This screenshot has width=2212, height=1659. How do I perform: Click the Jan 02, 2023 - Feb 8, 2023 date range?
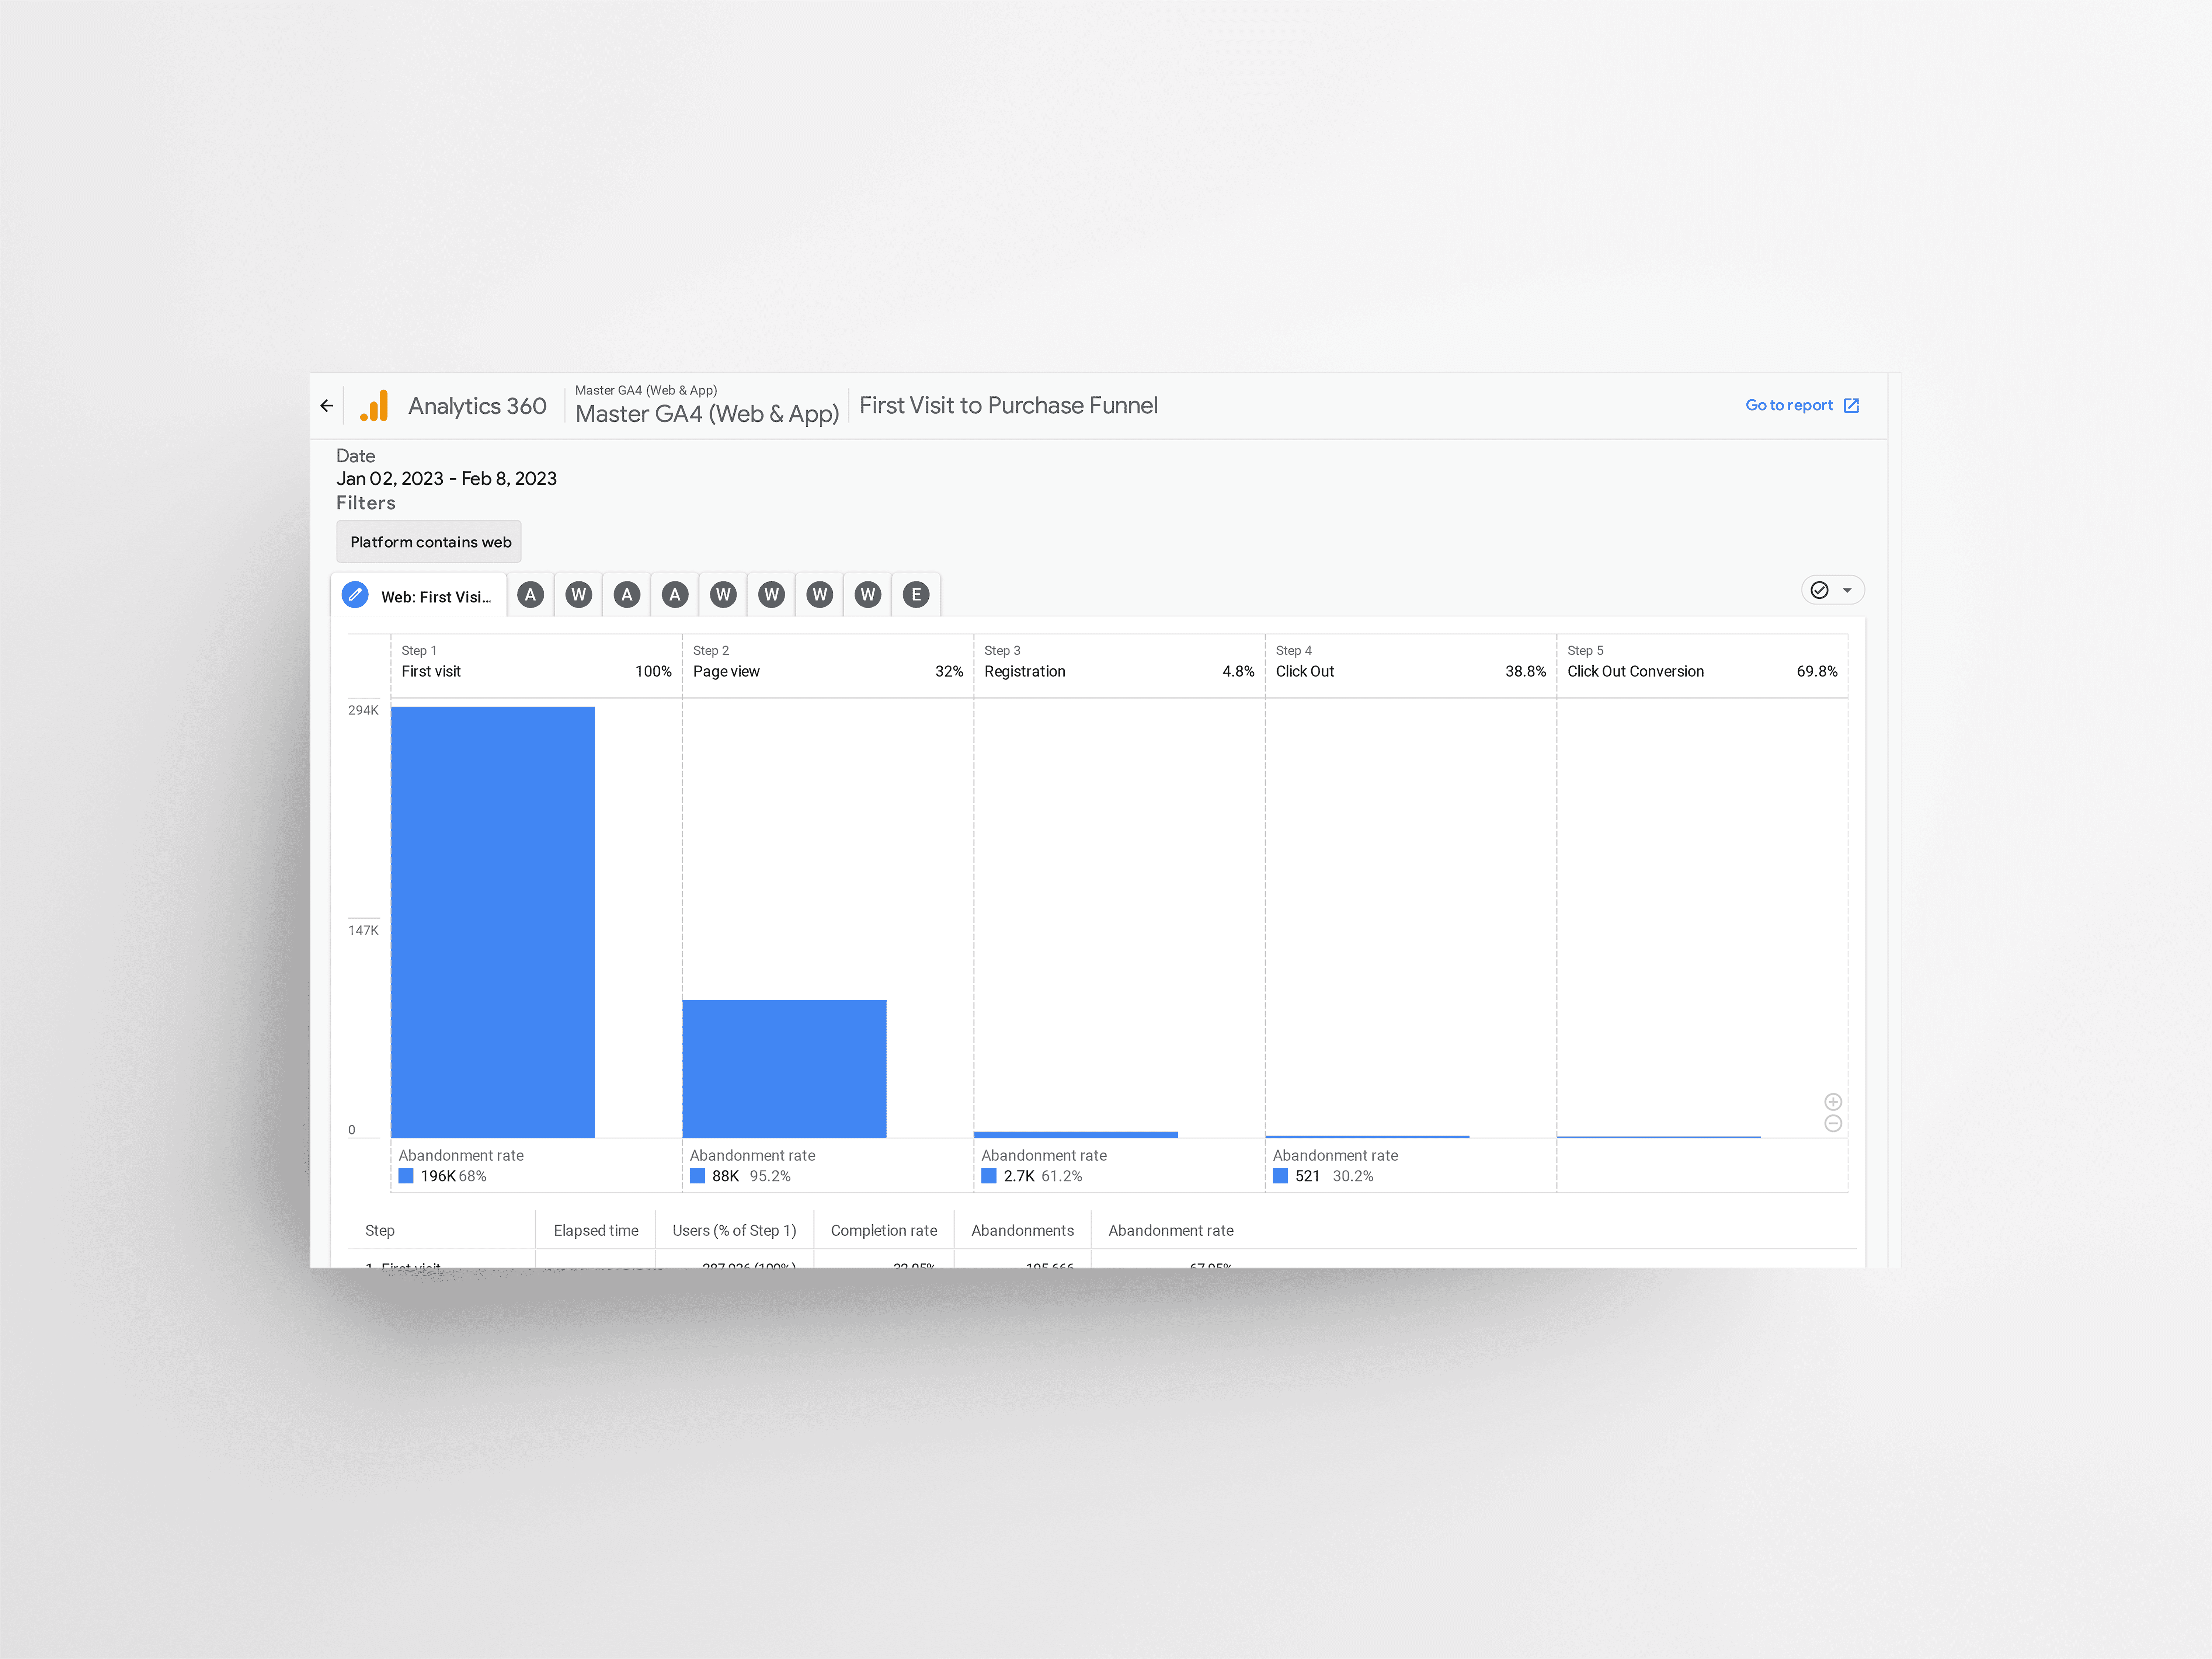click(446, 479)
